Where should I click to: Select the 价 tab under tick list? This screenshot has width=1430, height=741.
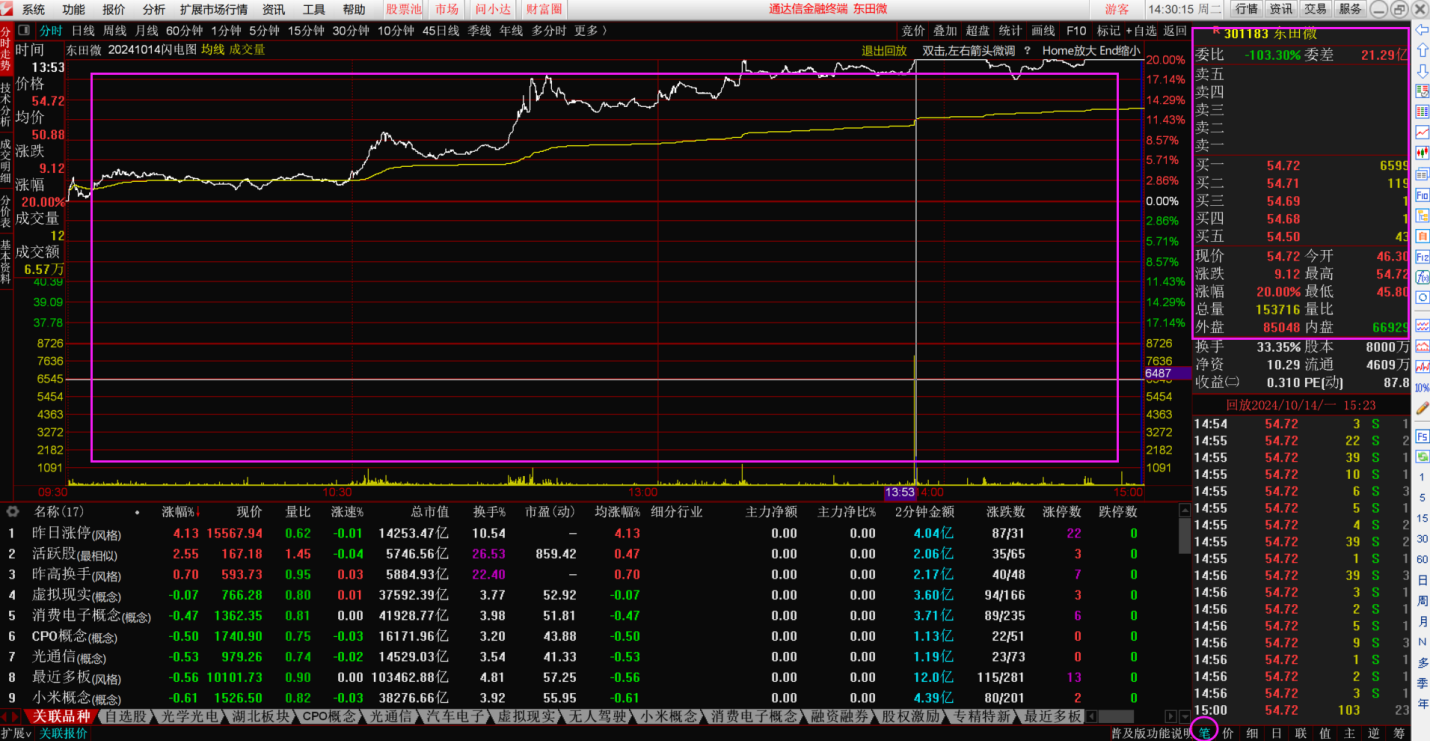[x=1227, y=733]
